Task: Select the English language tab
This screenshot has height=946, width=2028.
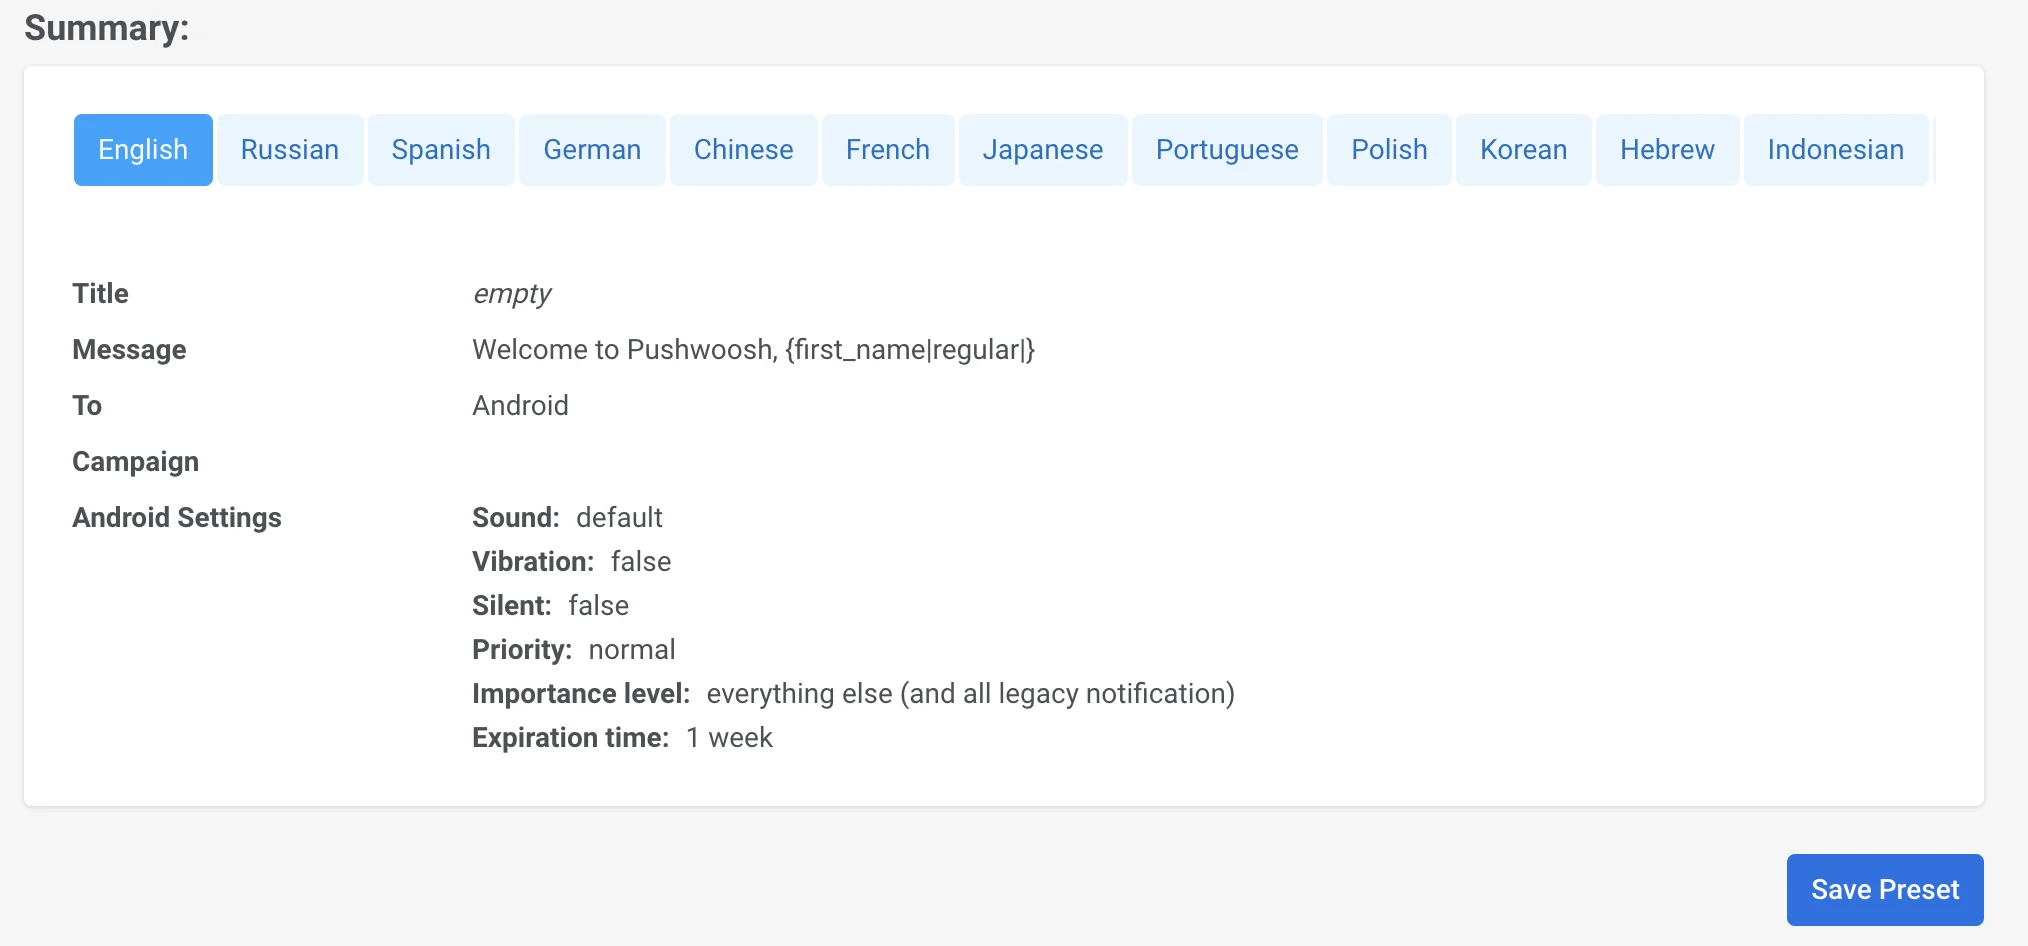Action: [143, 150]
